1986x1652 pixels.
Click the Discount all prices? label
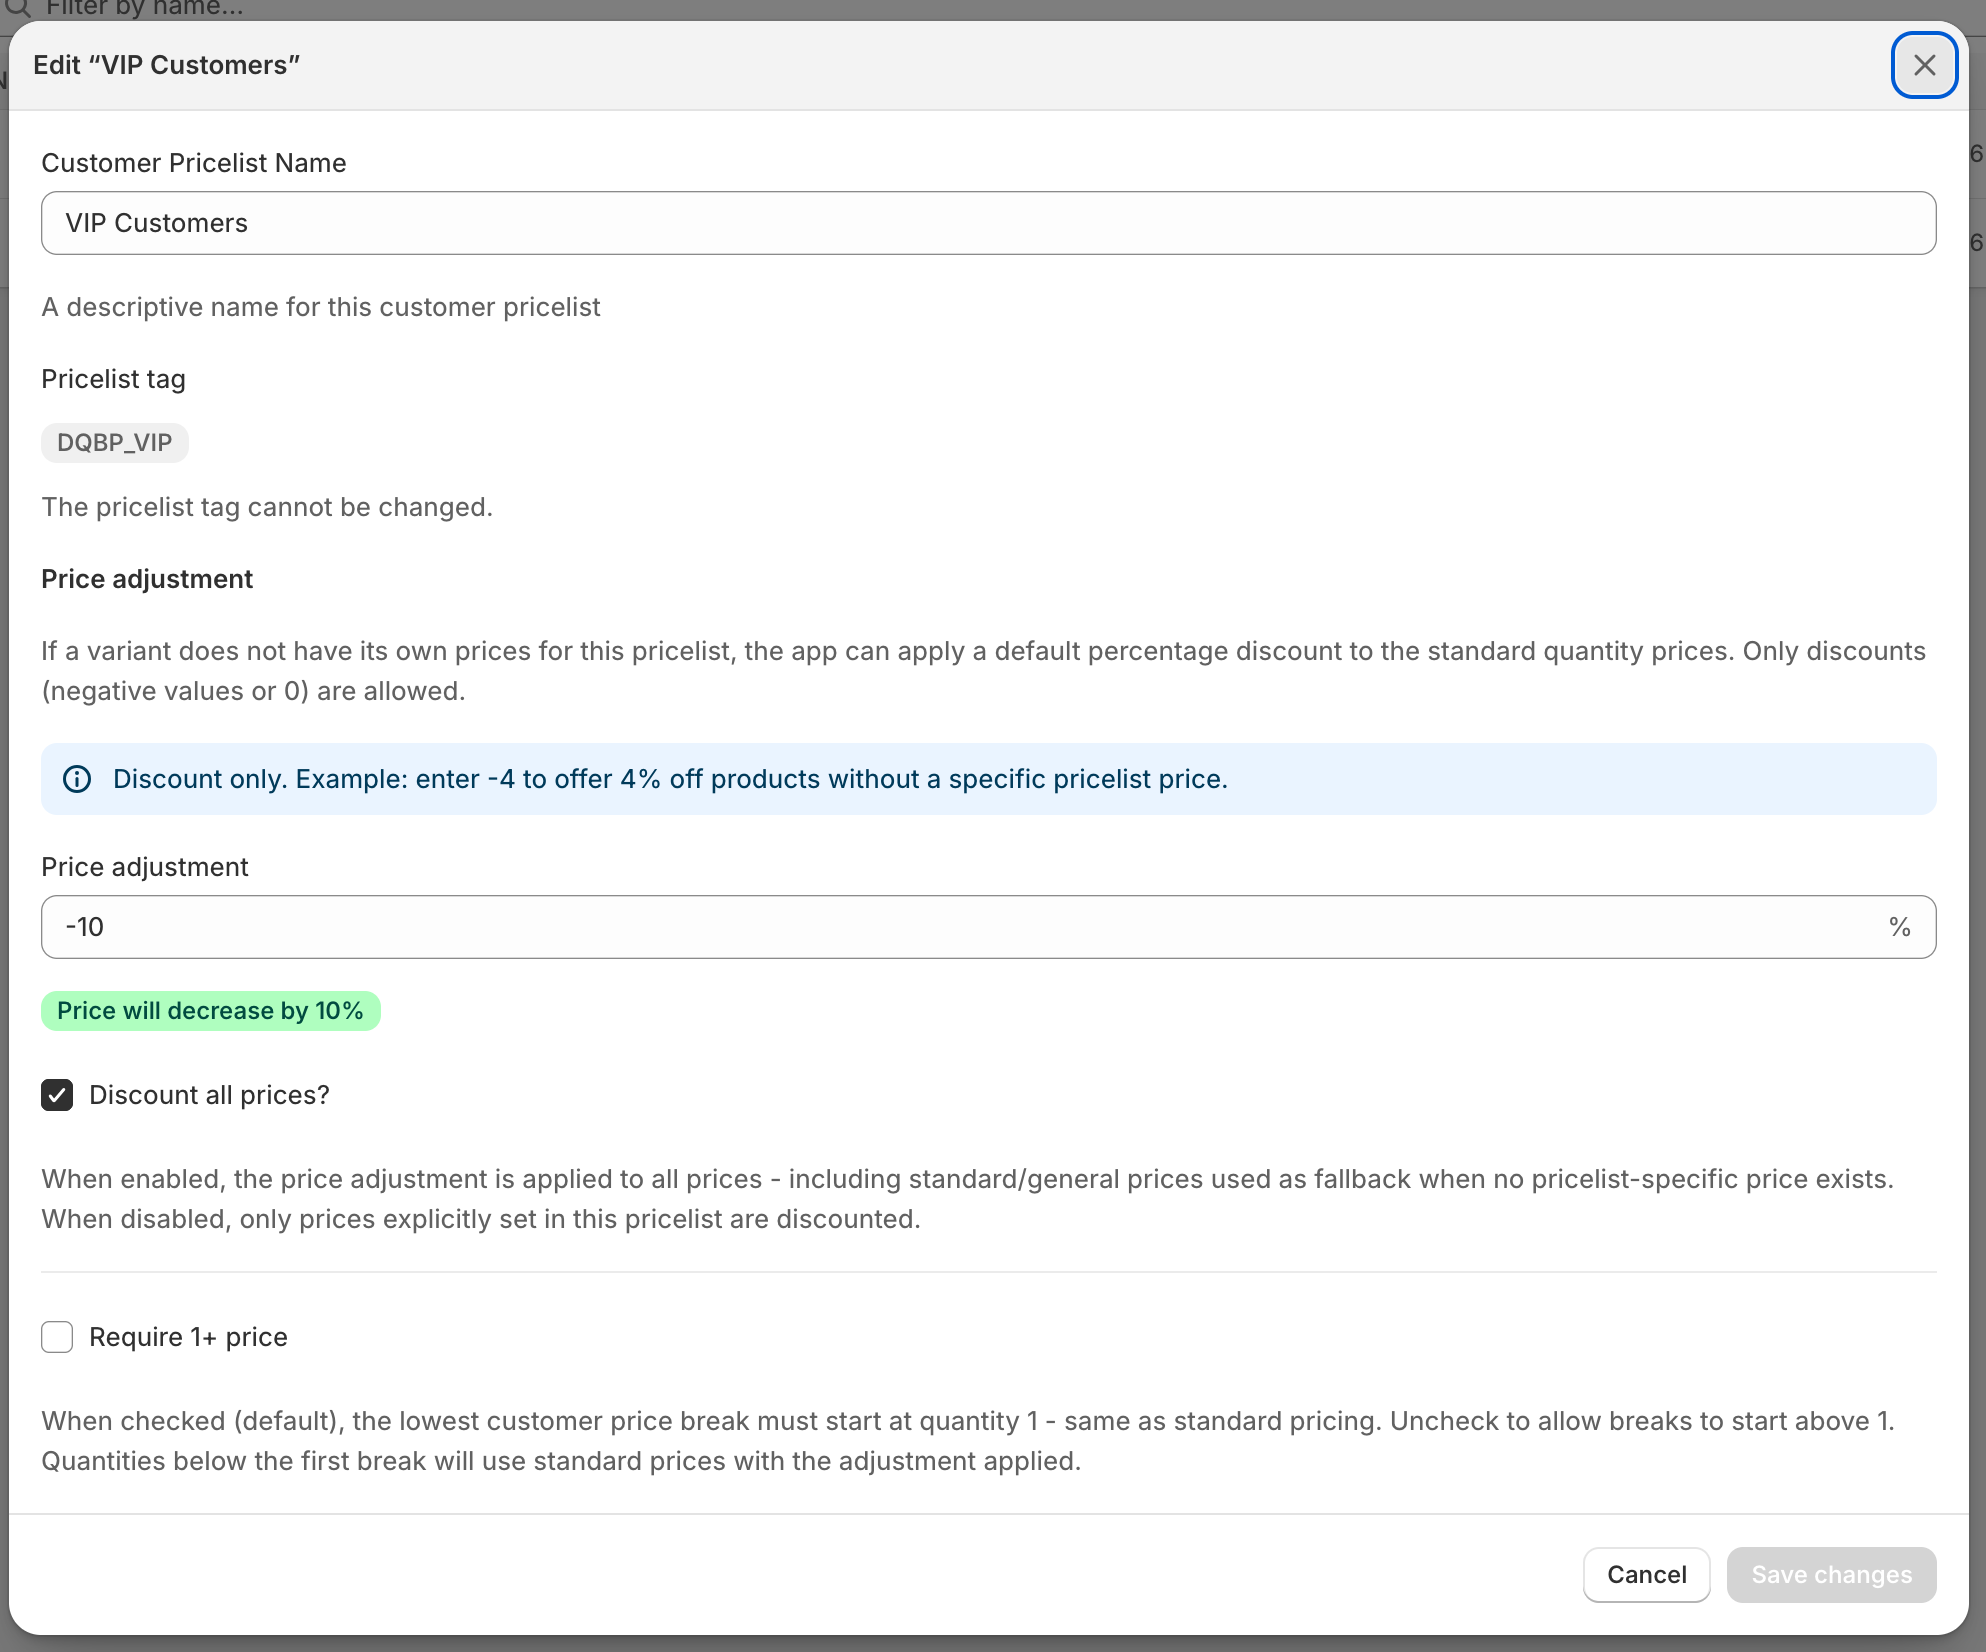pos(209,1095)
